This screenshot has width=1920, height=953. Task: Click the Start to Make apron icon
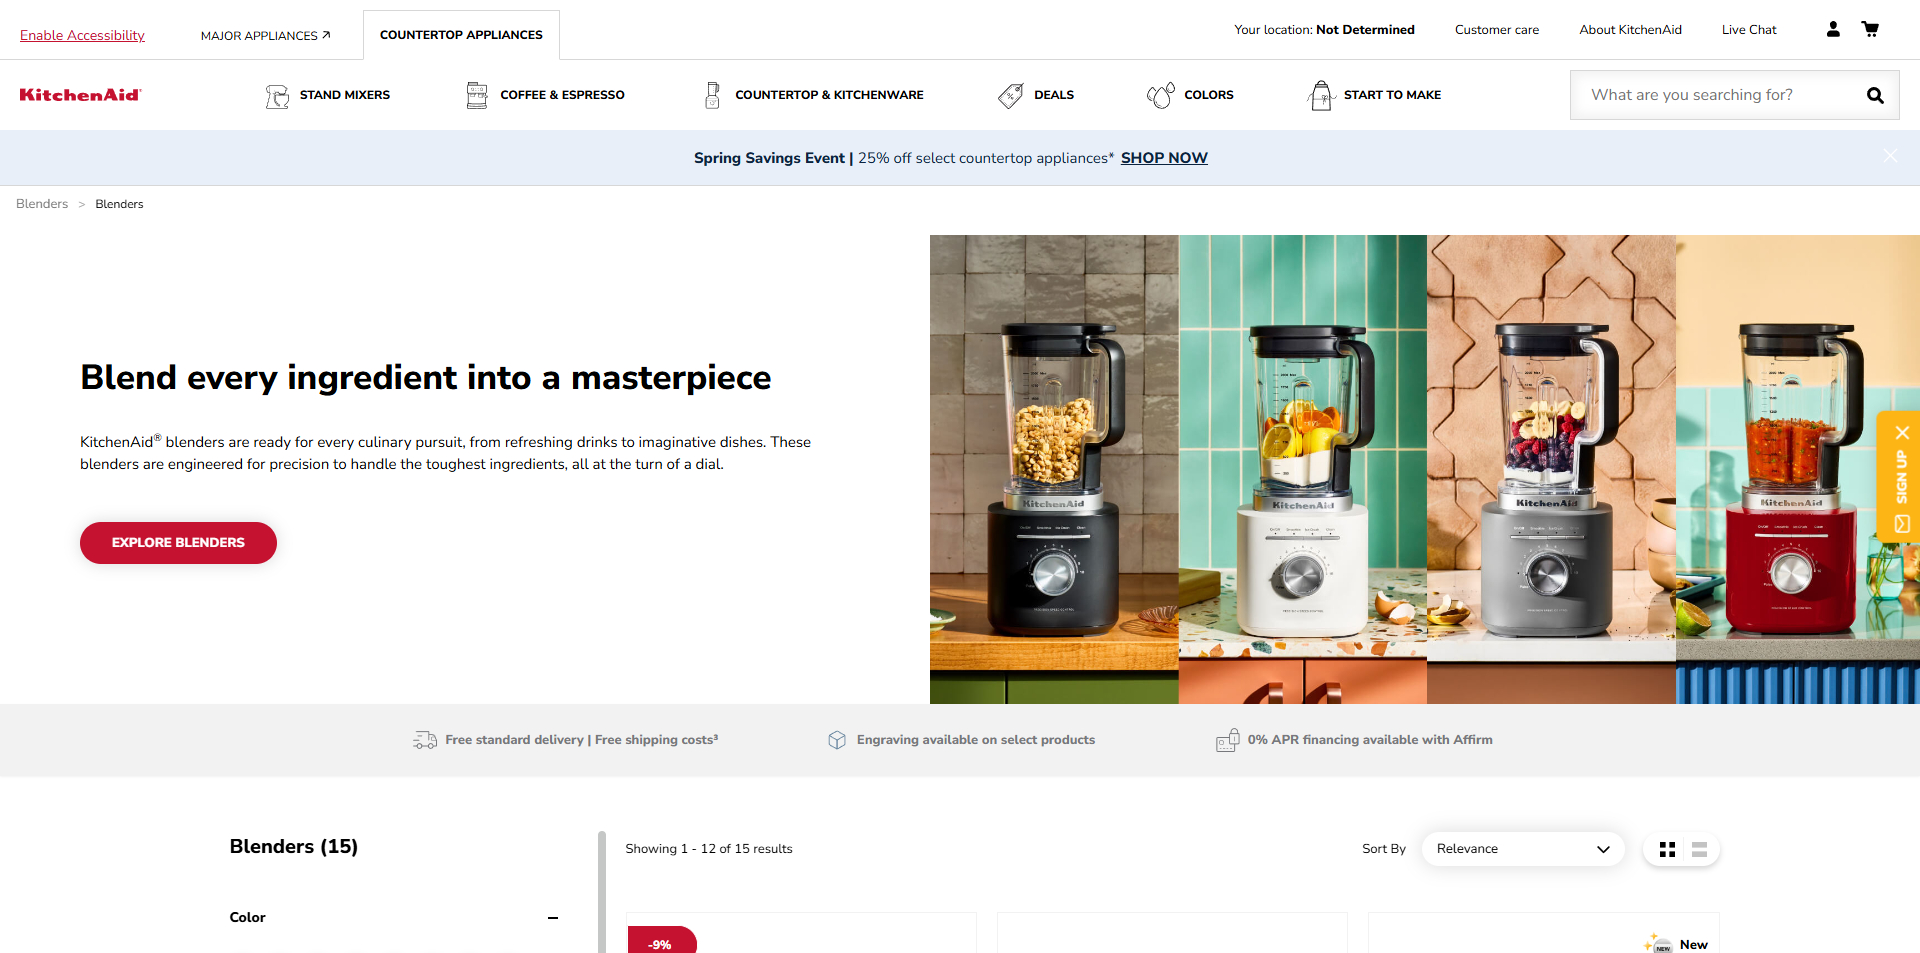pyautogui.click(x=1321, y=95)
